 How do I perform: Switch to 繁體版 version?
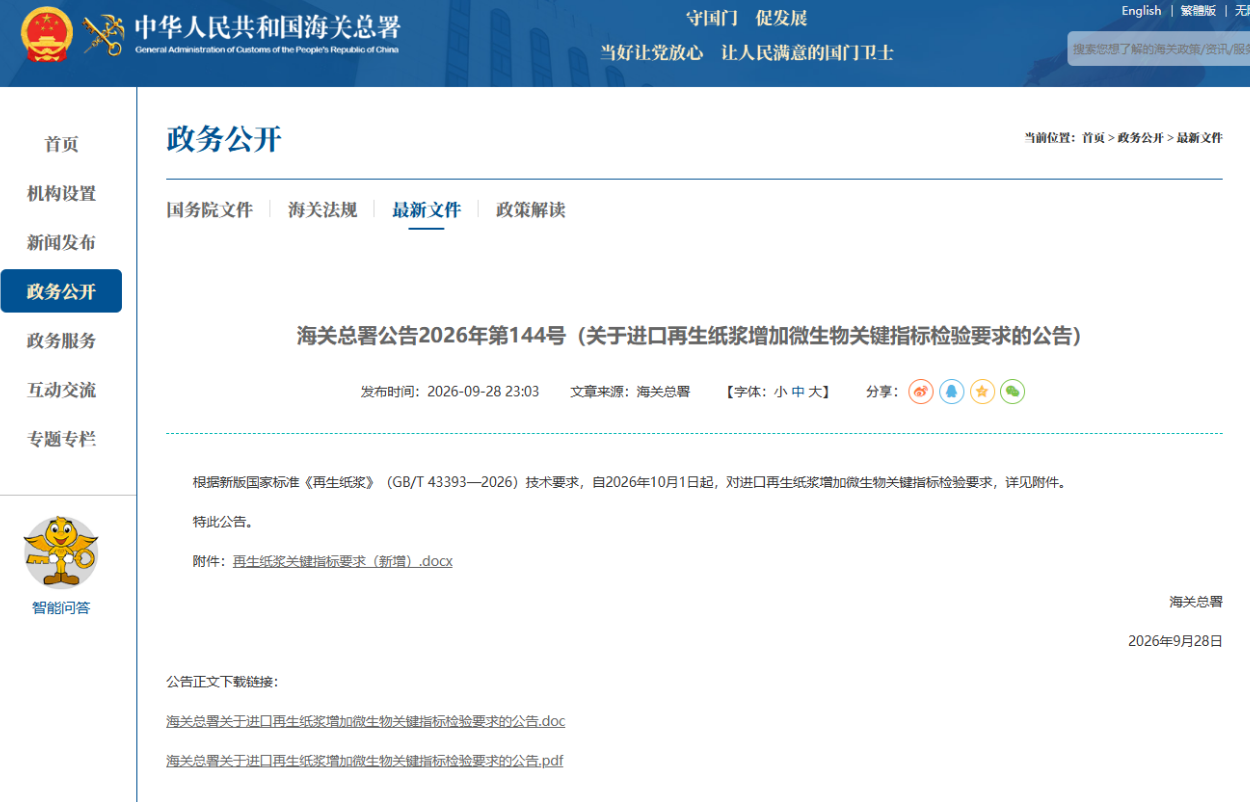pos(1198,11)
